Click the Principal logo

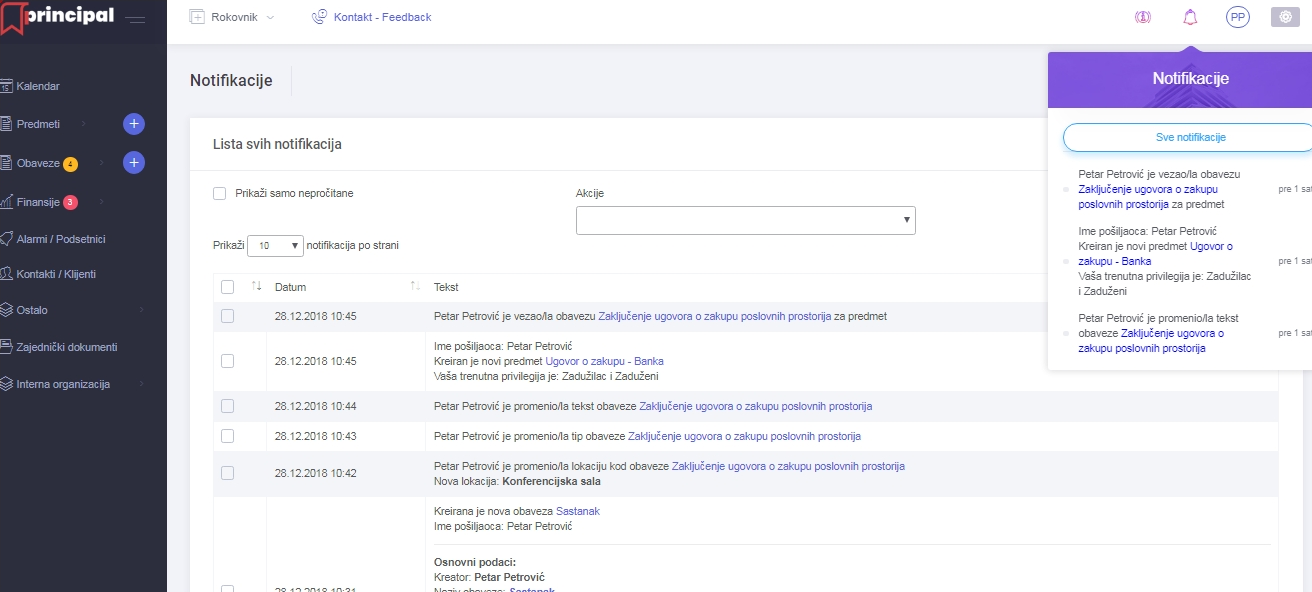click(x=58, y=18)
